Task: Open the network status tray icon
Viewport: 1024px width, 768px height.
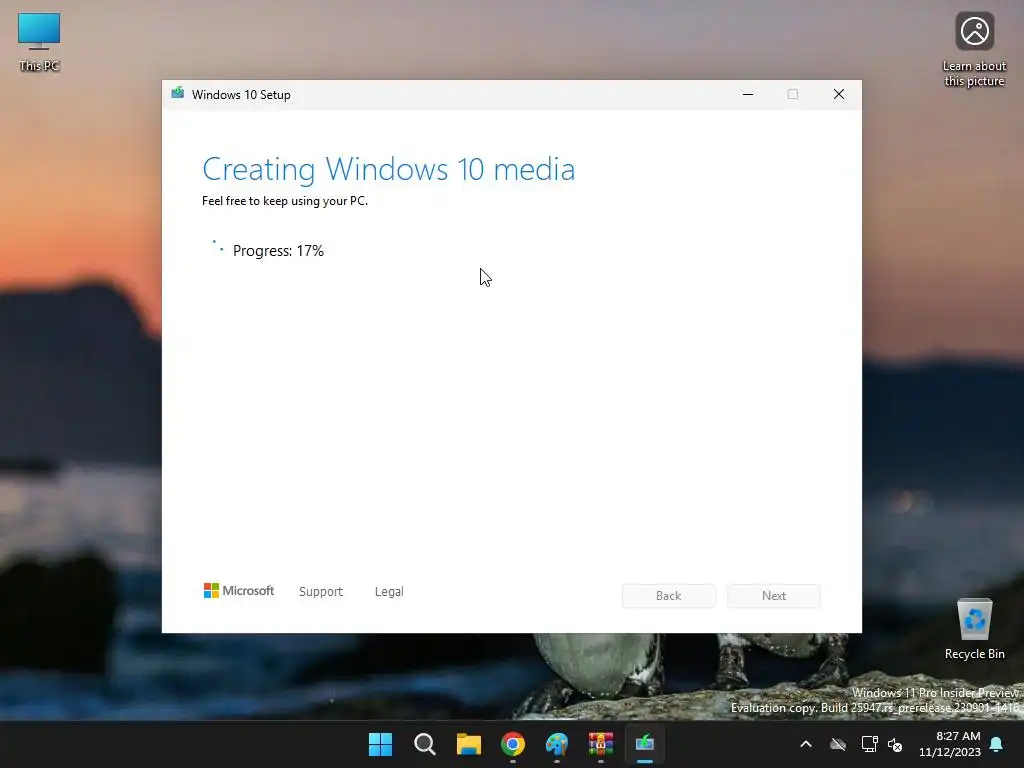Action: (869, 744)
